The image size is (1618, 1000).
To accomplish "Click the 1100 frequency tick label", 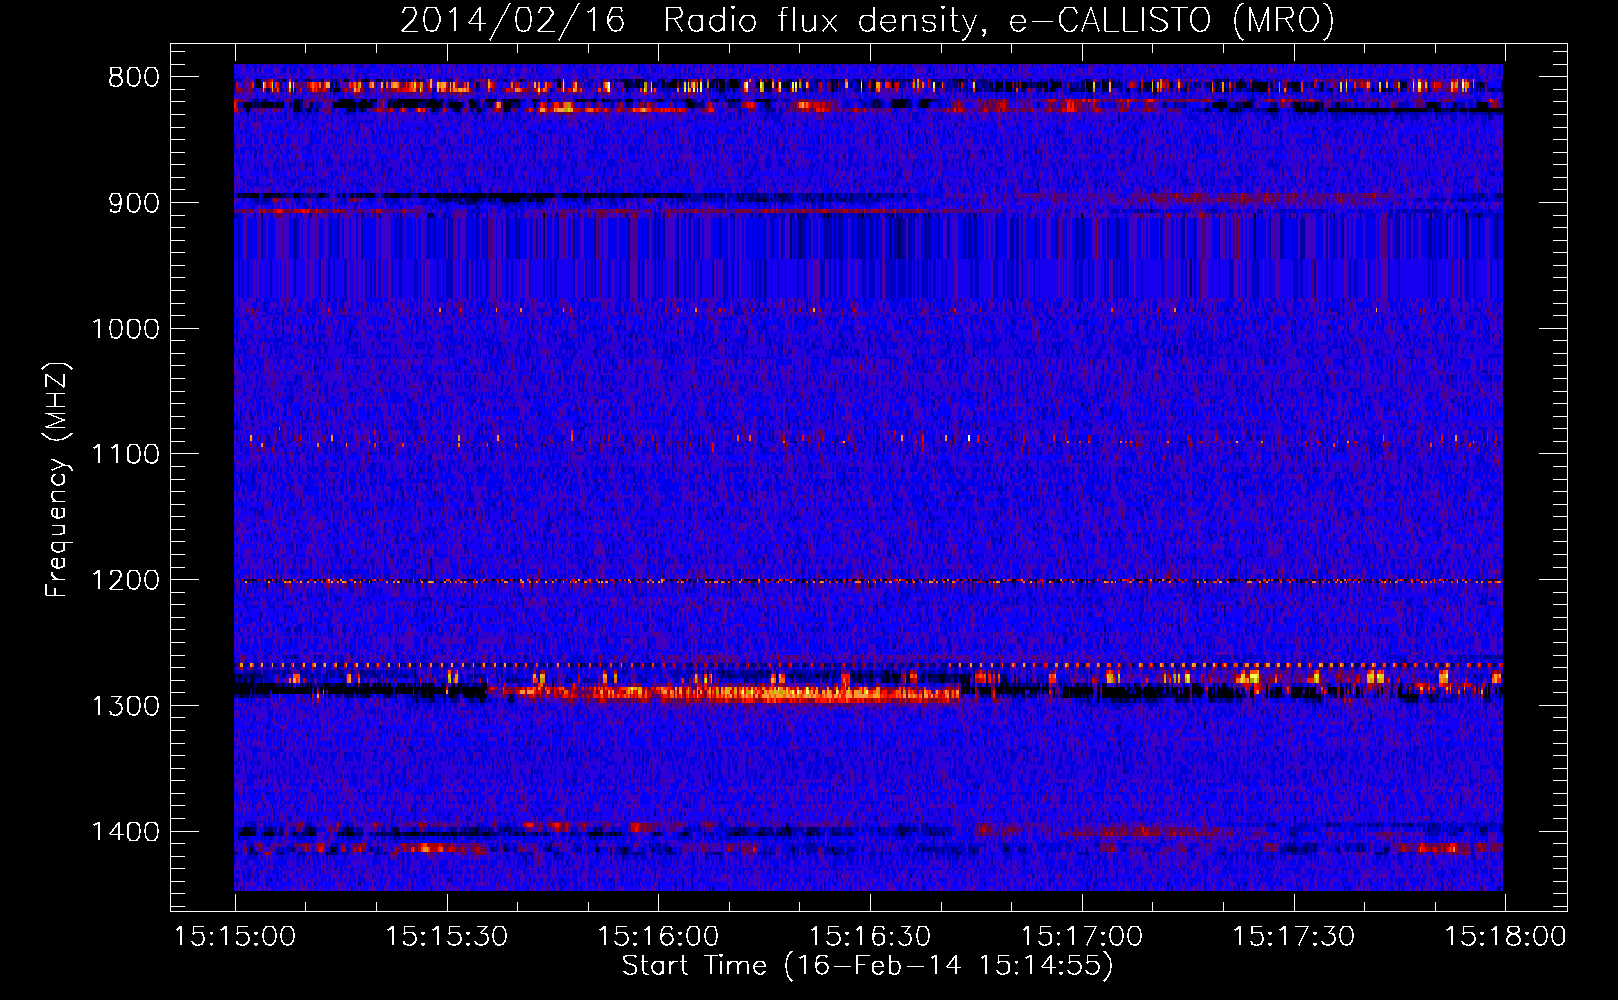I will [125, 455].
